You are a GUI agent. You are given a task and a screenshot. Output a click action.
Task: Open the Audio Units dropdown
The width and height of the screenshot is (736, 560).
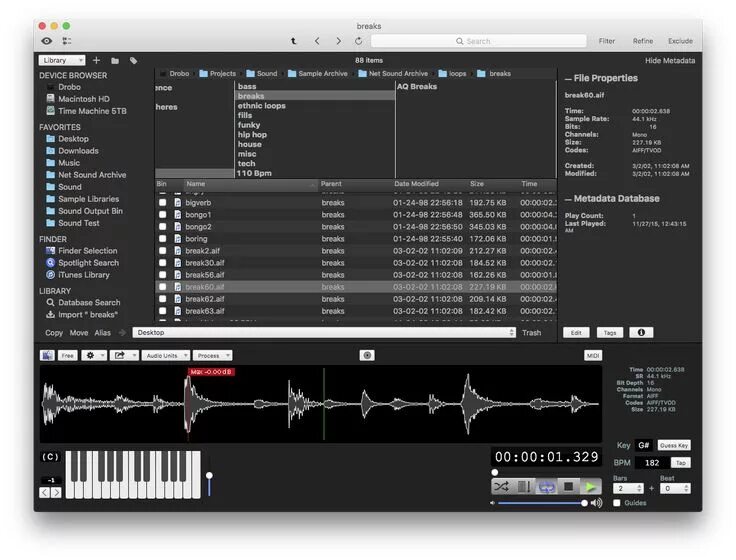pos(166,356)
